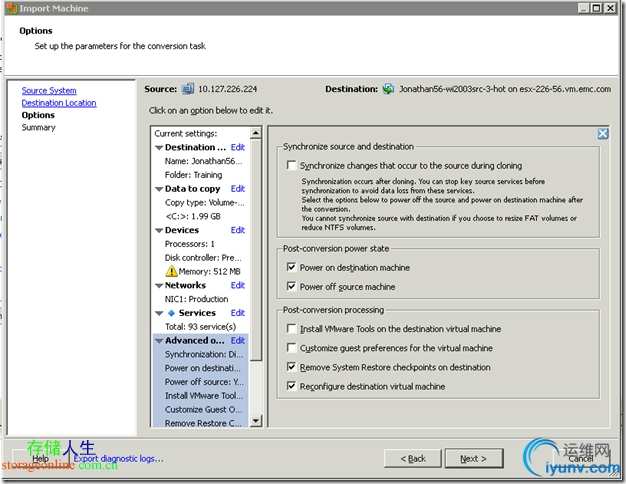Click the settings list scrollbar thumb
The image size is (626, 484).
click(x=256, y=250)
